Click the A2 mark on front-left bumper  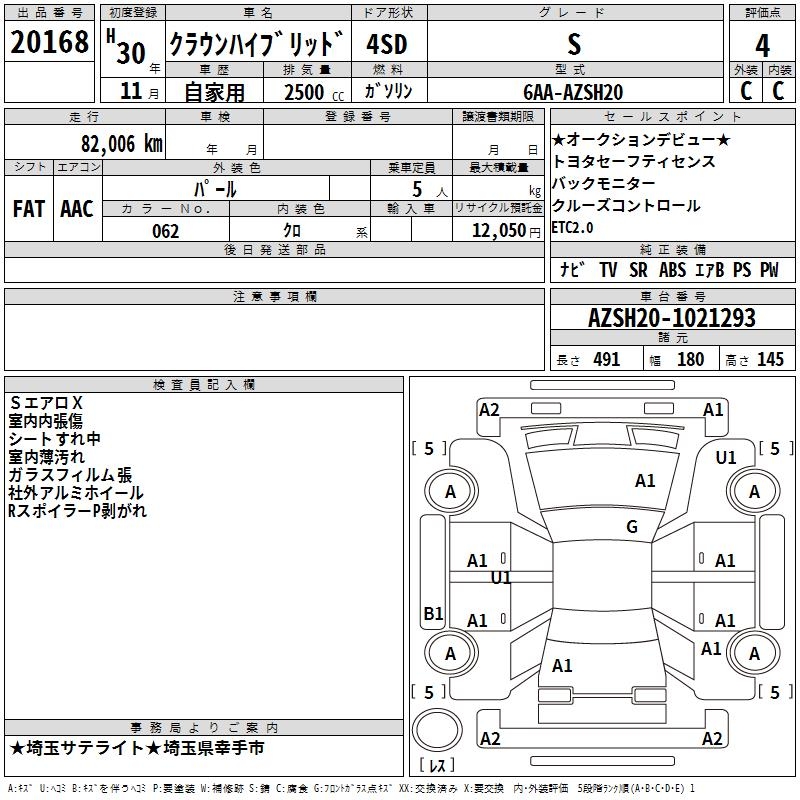pyautogui.click(x=489, y=410)
